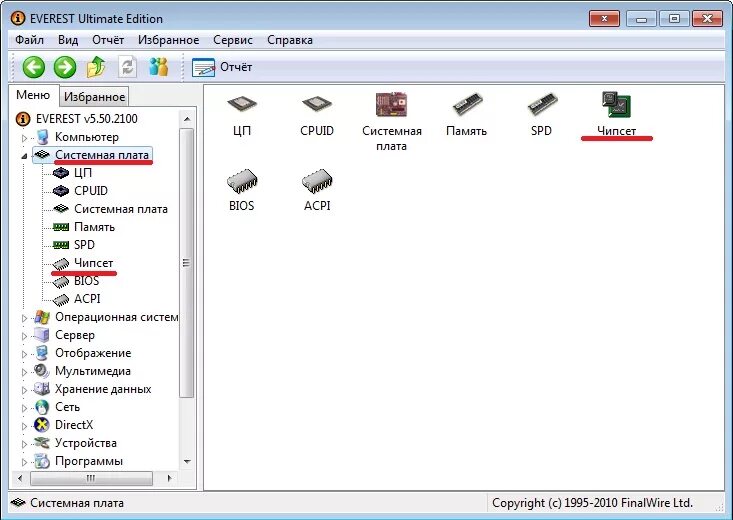The width and height of the screenshot is (733, 520).
Task: Maximize the EVEREST window
Action: (674, 19)
